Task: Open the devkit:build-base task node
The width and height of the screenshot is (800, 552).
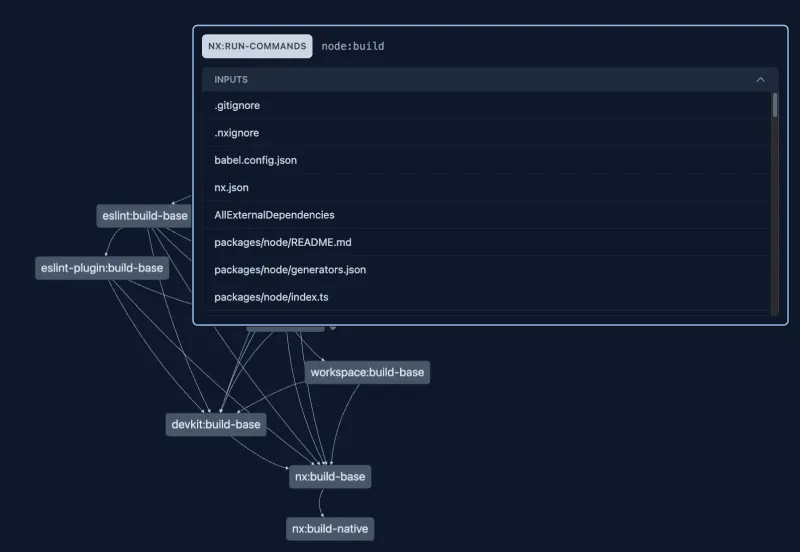Action: 216,424
